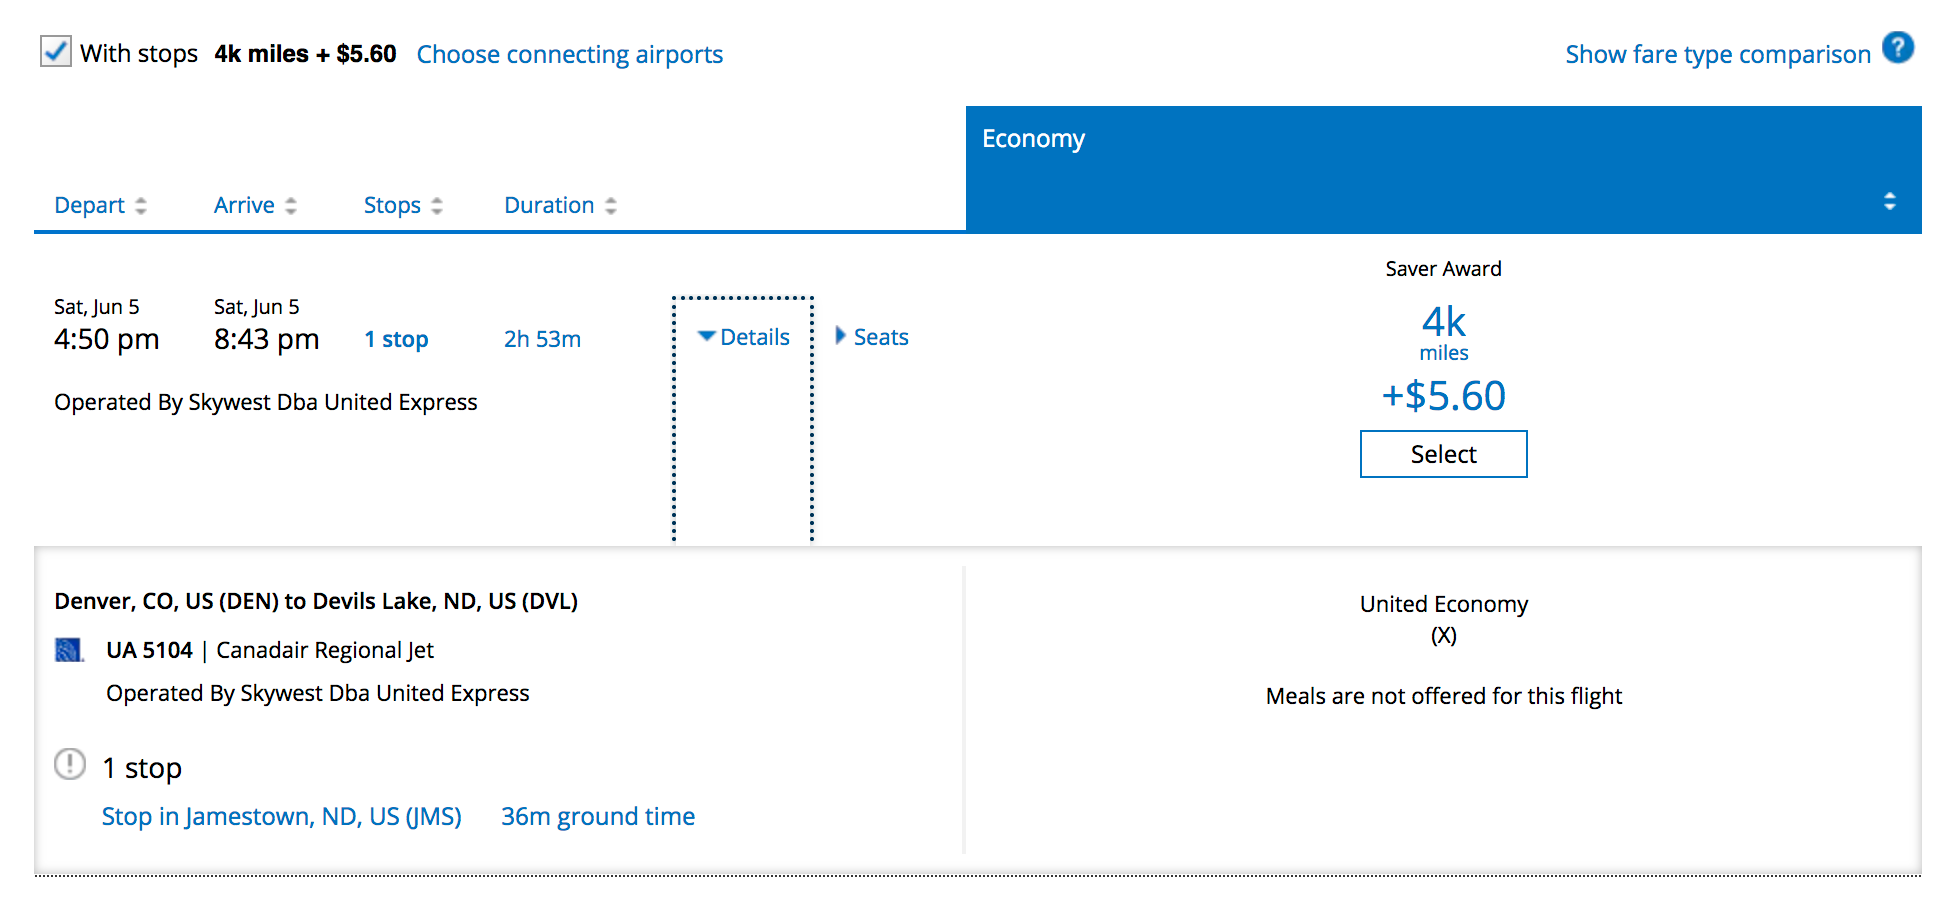
Task: Click the sort arrows beside Duration
Action: tap(611, 206)
